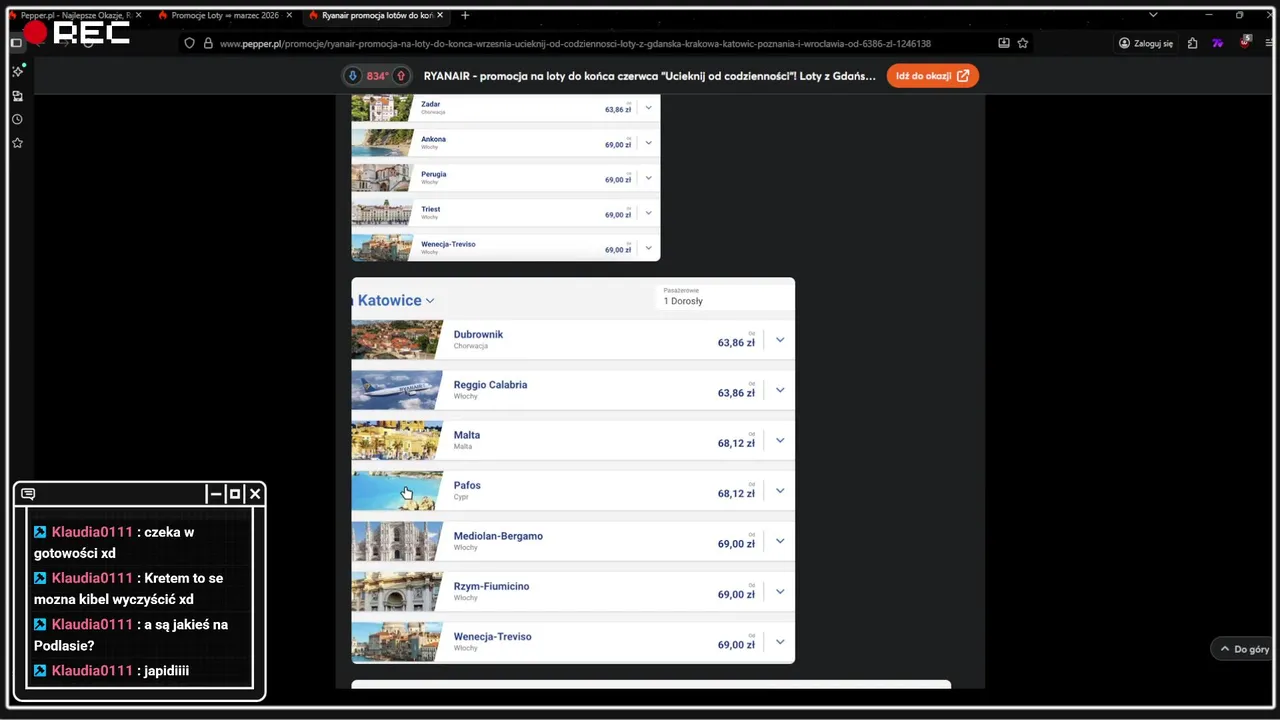
Task: Click the RYANAIR promocja deal title
Action: click(649, 76)
